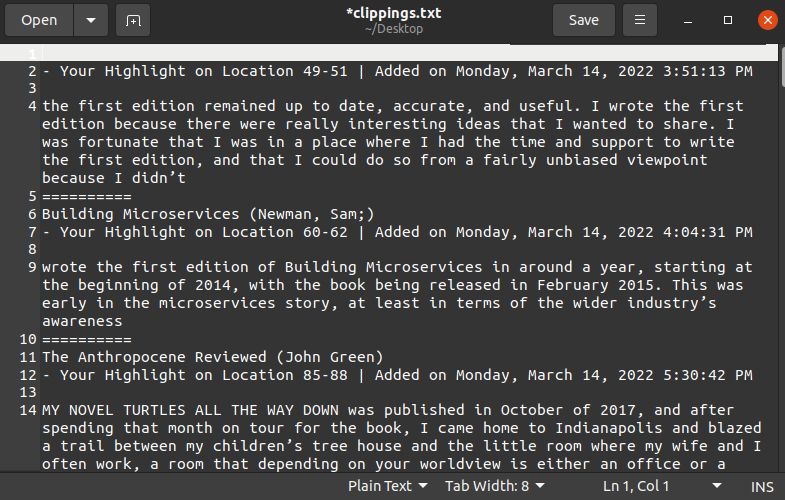Image resolution: width=785 pixels, height=500 pixels.
Task: Expand the Plain Text language selector
Action: (x=387, y=486)
